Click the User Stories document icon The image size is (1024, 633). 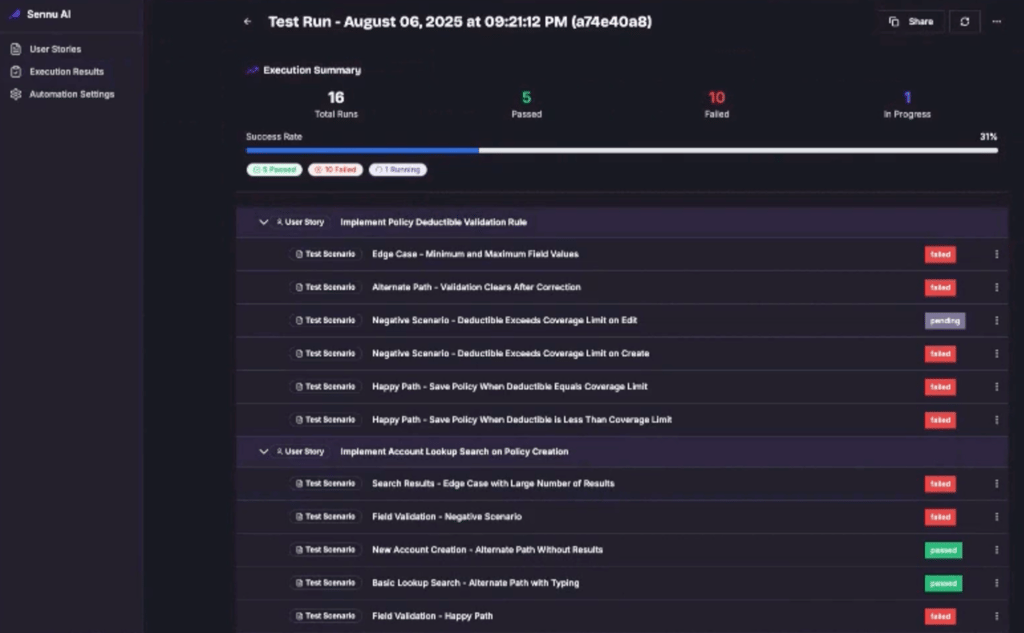(16, 49)
